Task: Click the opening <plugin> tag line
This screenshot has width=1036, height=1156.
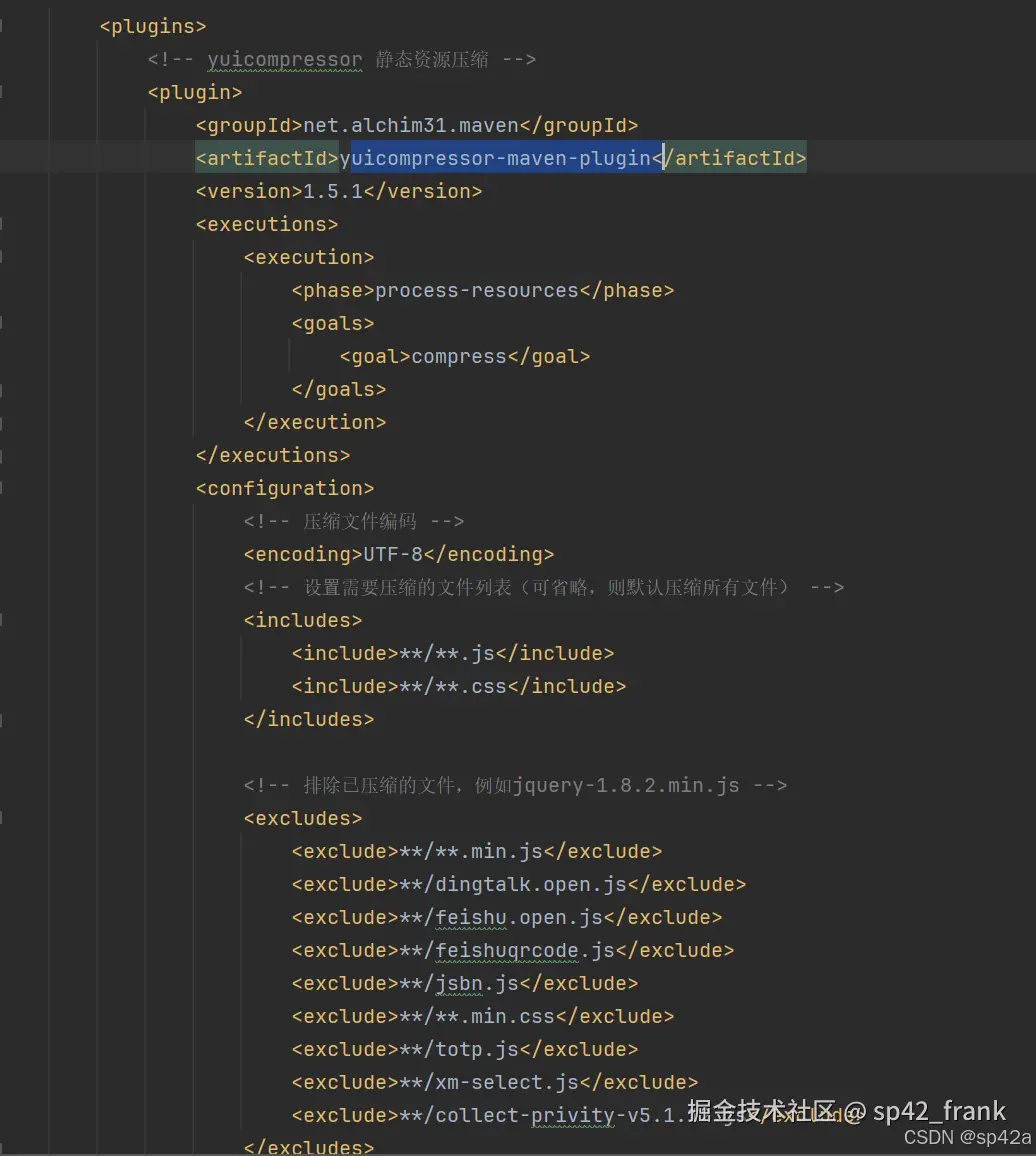Action: click(195, 92)
